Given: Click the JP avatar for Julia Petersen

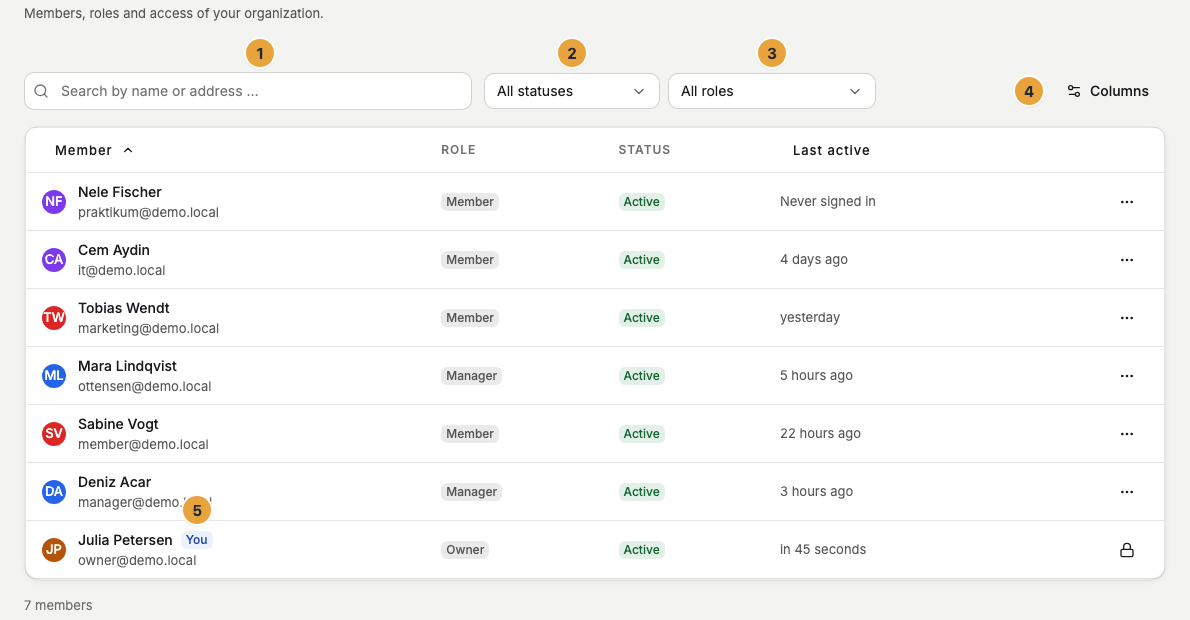Looking at the screenshot, I should 54,550.
